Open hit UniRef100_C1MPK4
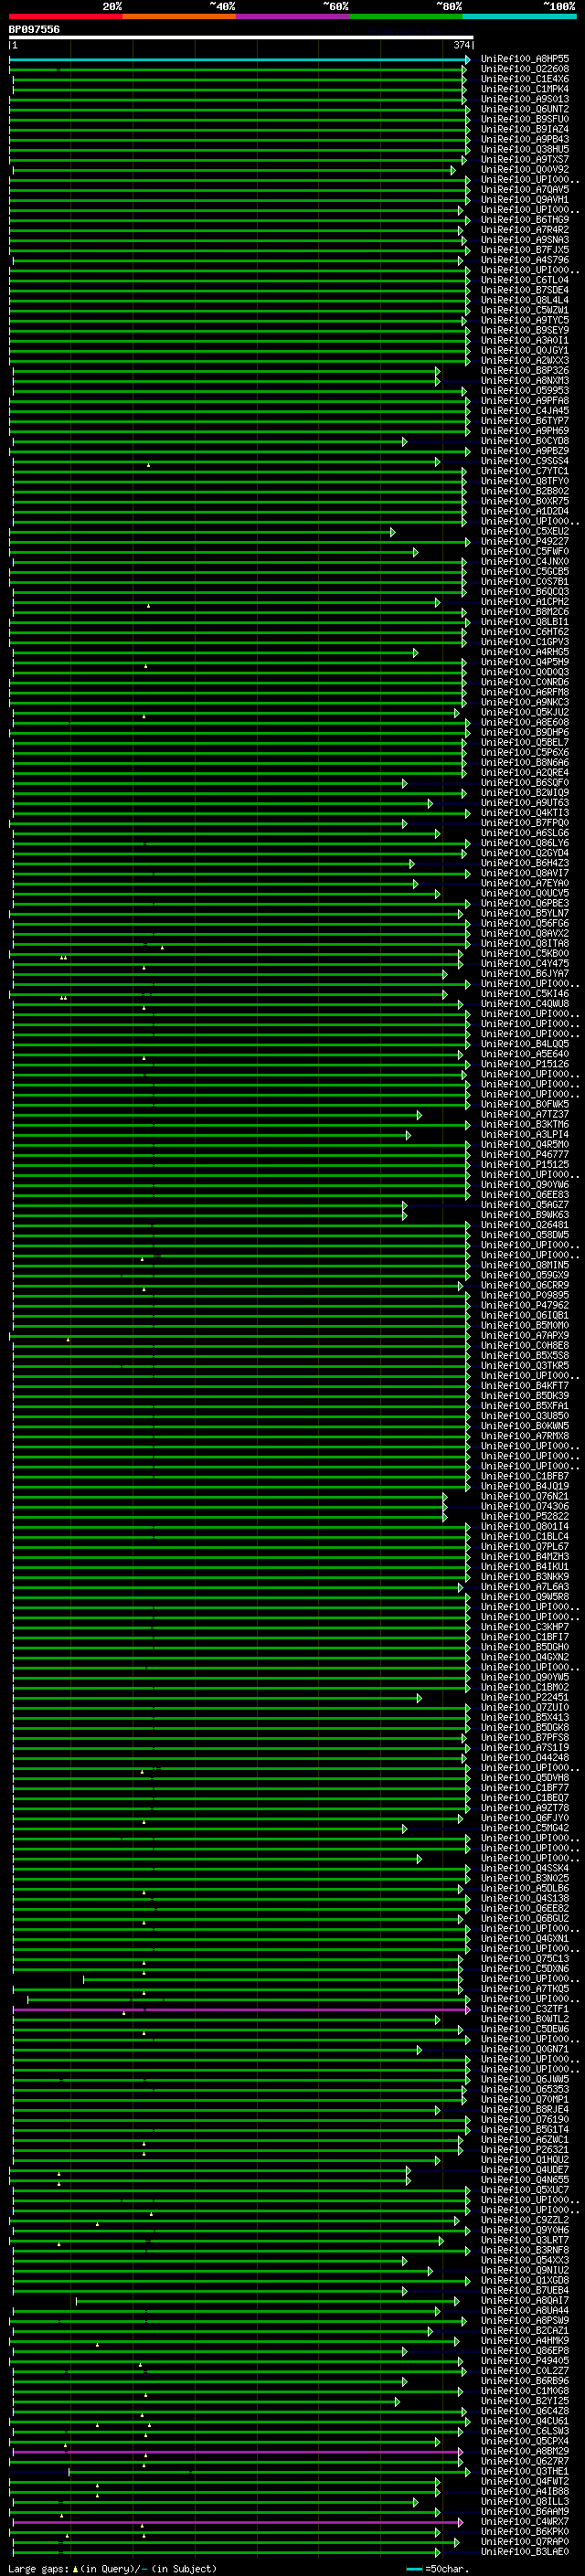This screenshot has width=585, height=2576. [x=525, y=89]
